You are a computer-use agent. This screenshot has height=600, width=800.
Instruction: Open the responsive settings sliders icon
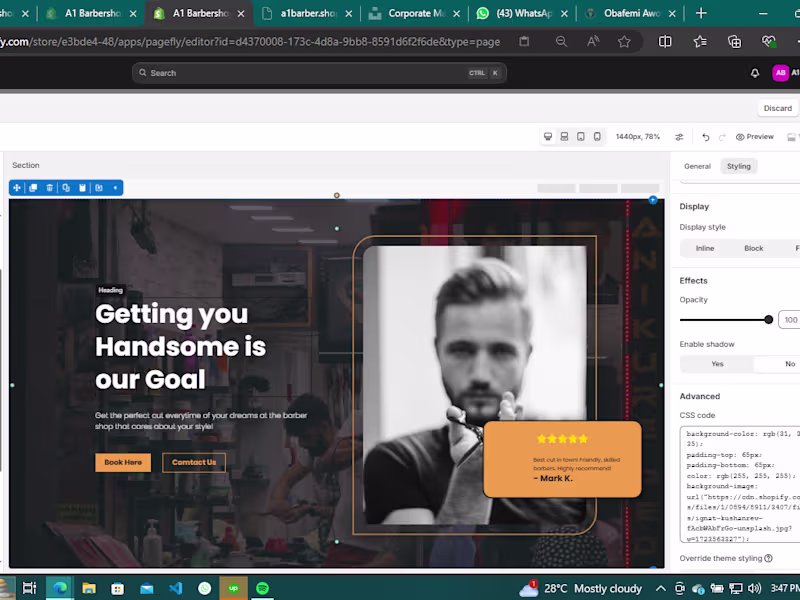tap(678, 136)
